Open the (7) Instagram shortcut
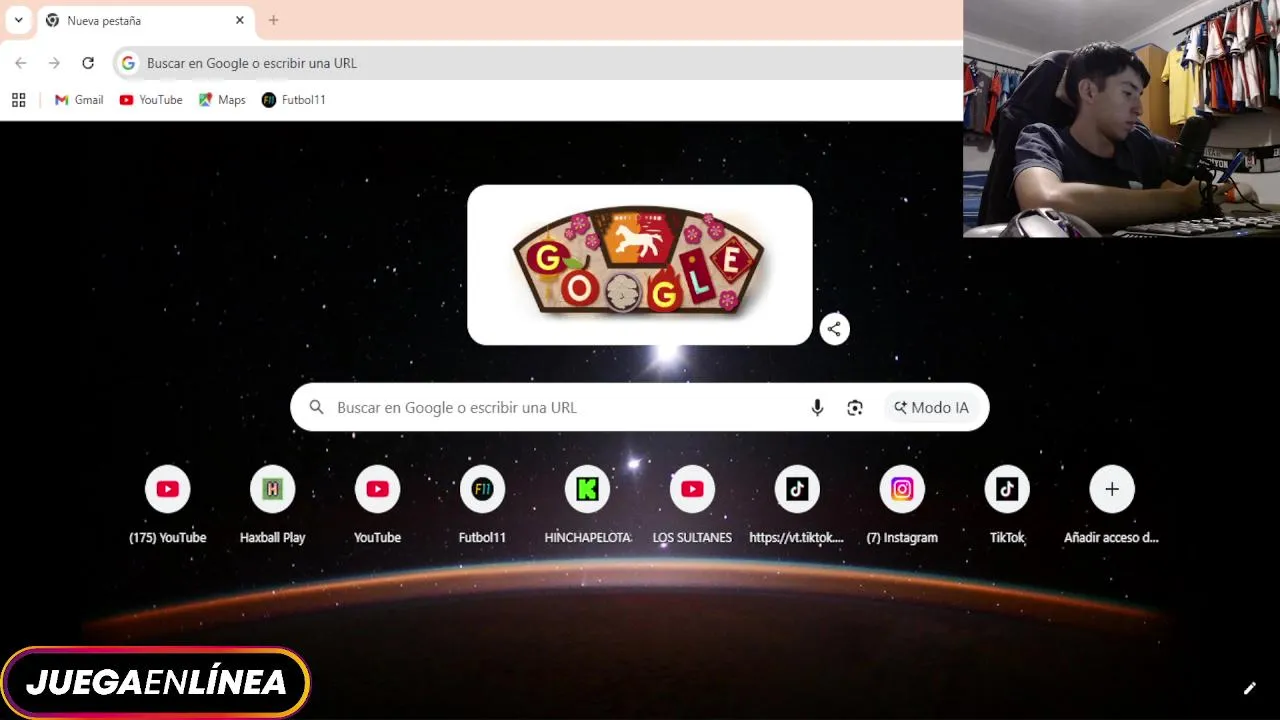This screenshot has width=1280, height=720. (902, 505)
